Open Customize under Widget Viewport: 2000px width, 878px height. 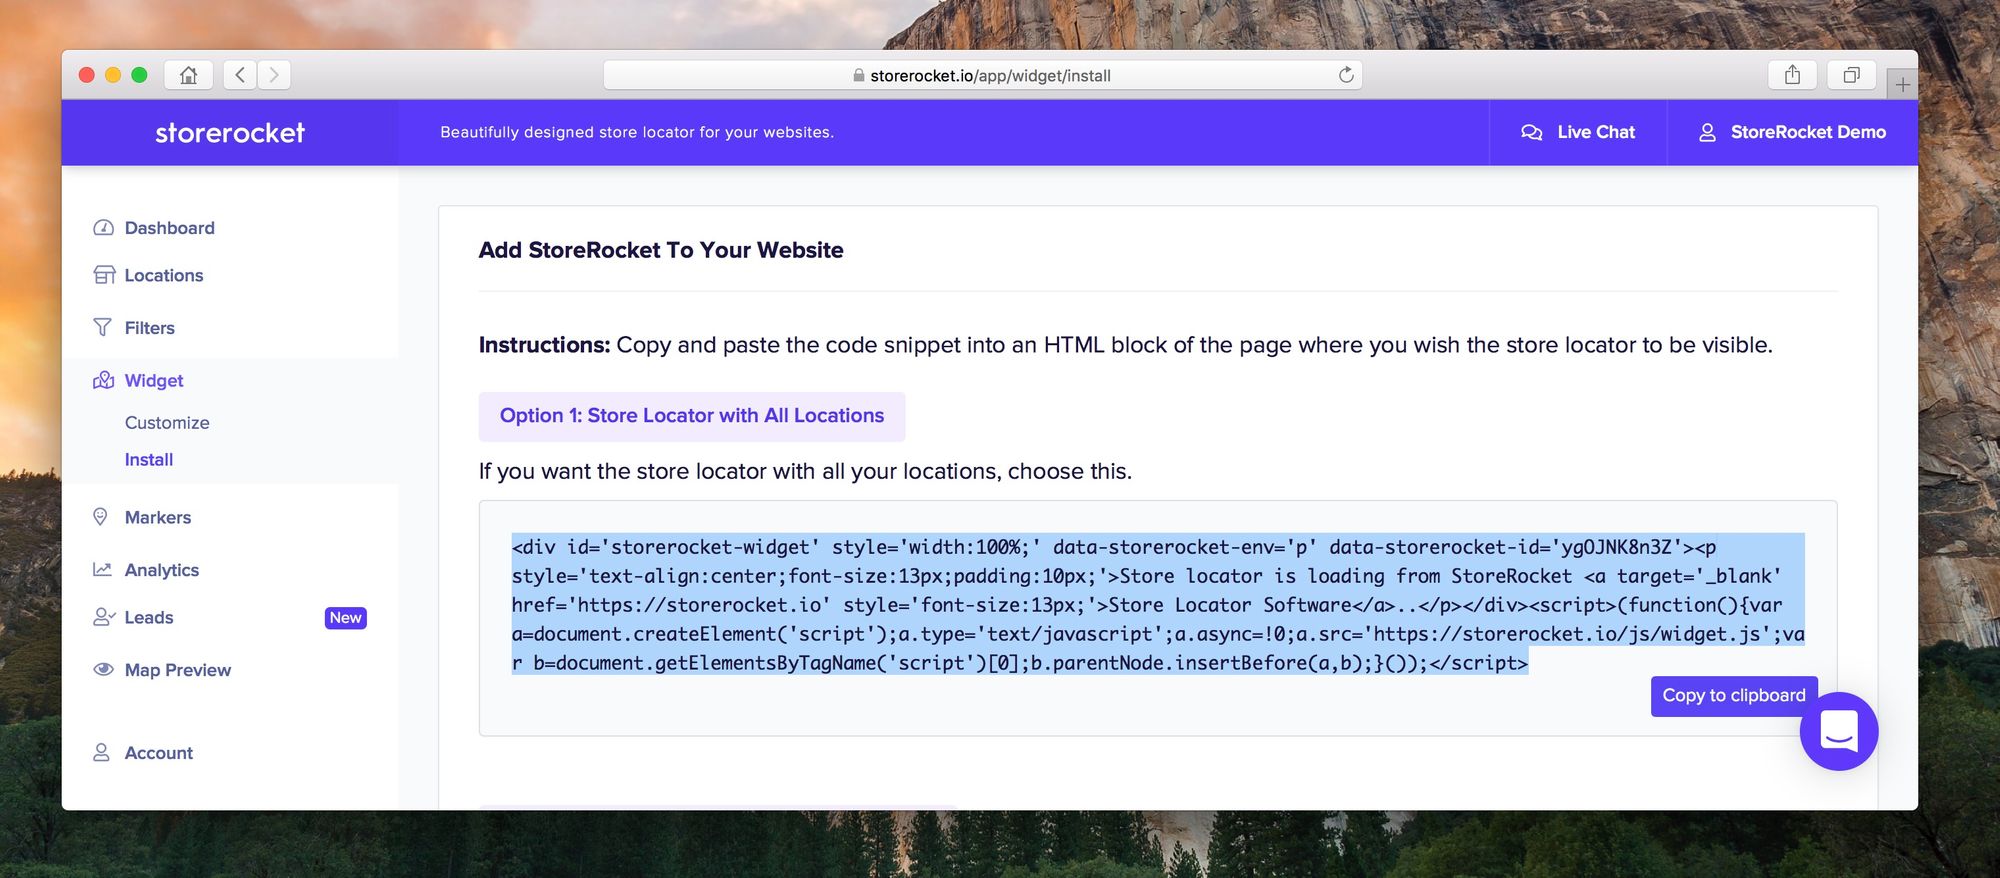(167, 423)
